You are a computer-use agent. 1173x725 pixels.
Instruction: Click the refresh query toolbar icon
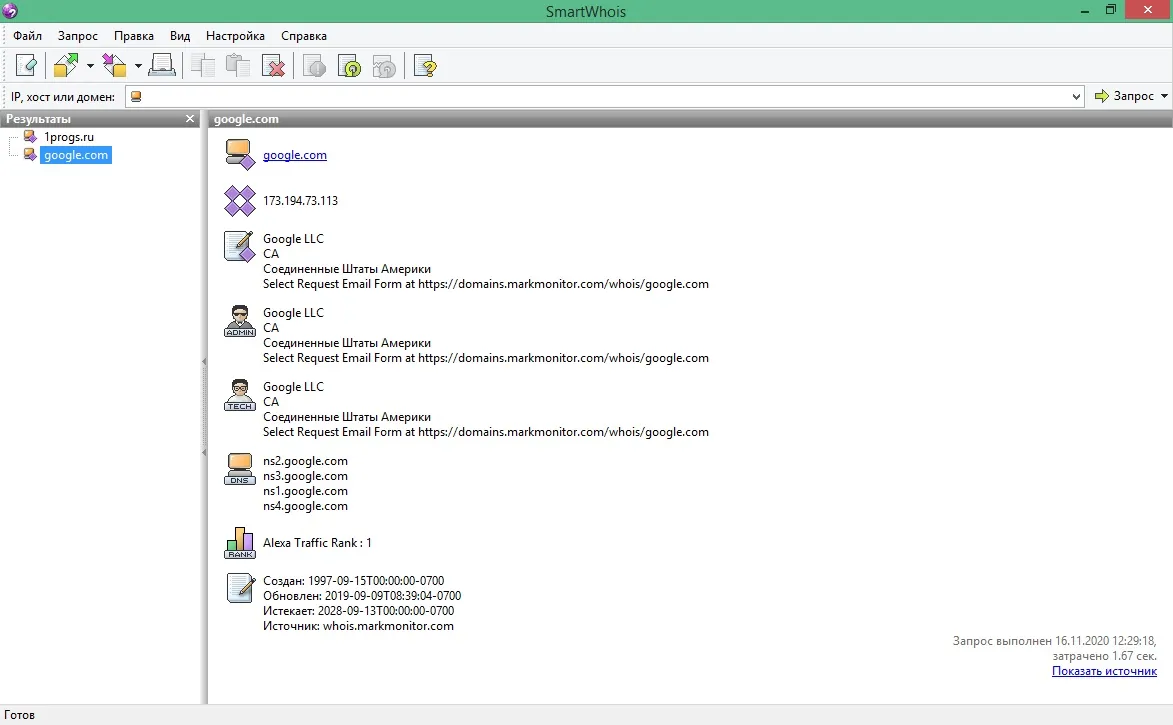[349, 66]
